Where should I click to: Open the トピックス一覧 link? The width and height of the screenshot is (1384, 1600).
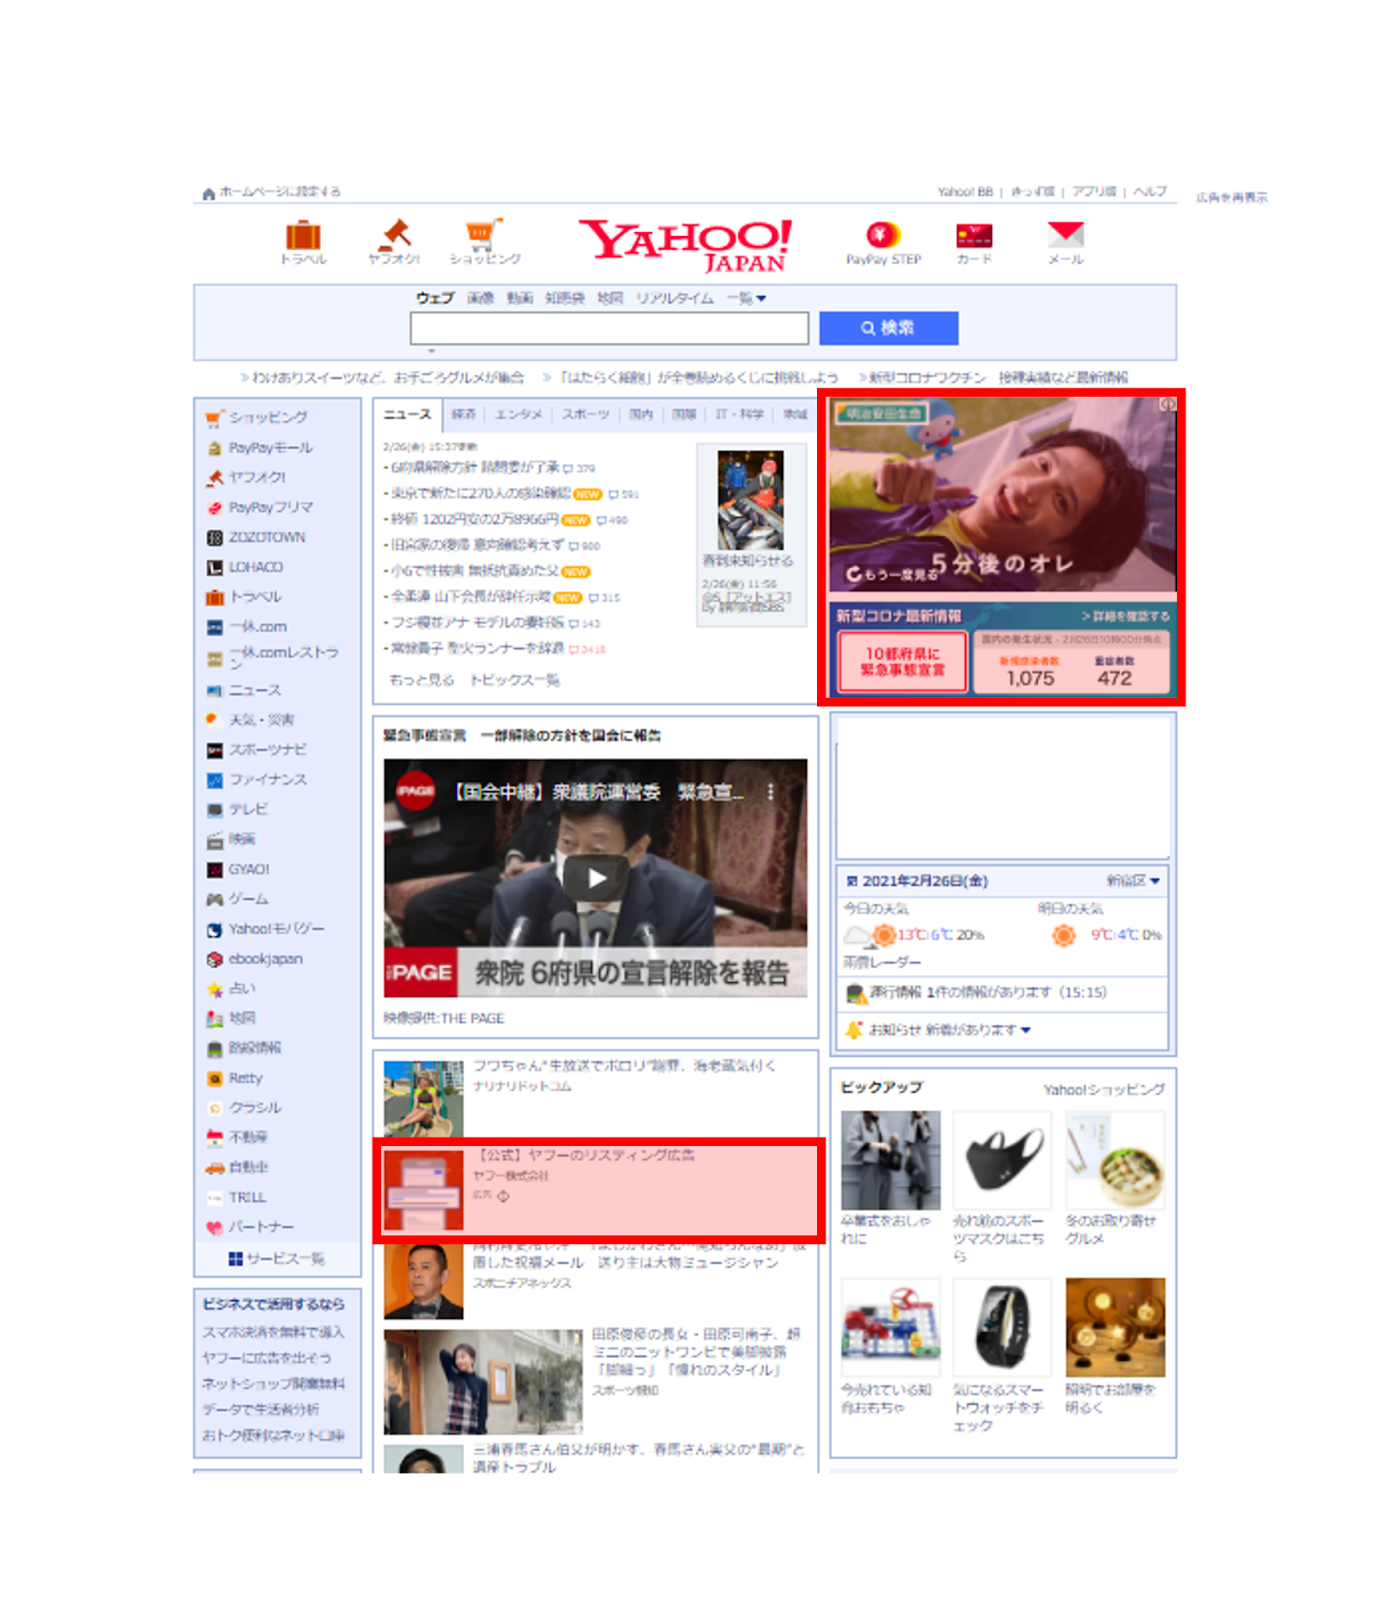coord(515,680)
